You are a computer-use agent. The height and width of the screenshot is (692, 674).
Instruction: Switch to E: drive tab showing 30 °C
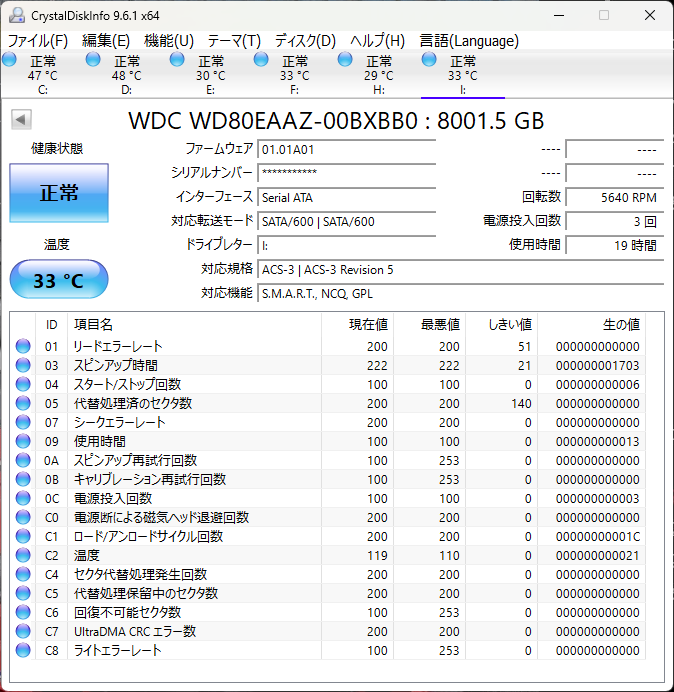pos(211,75)
